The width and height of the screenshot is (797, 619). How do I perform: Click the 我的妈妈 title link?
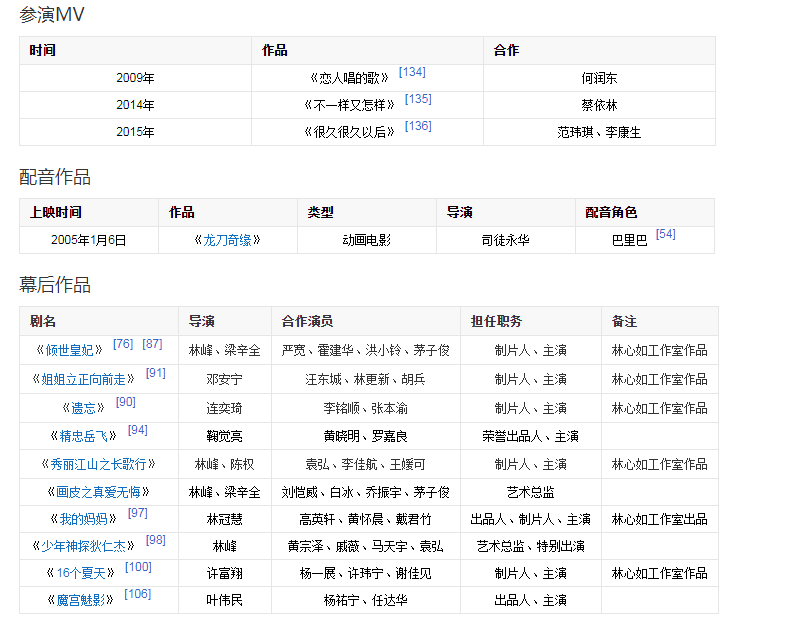(83, 519)
